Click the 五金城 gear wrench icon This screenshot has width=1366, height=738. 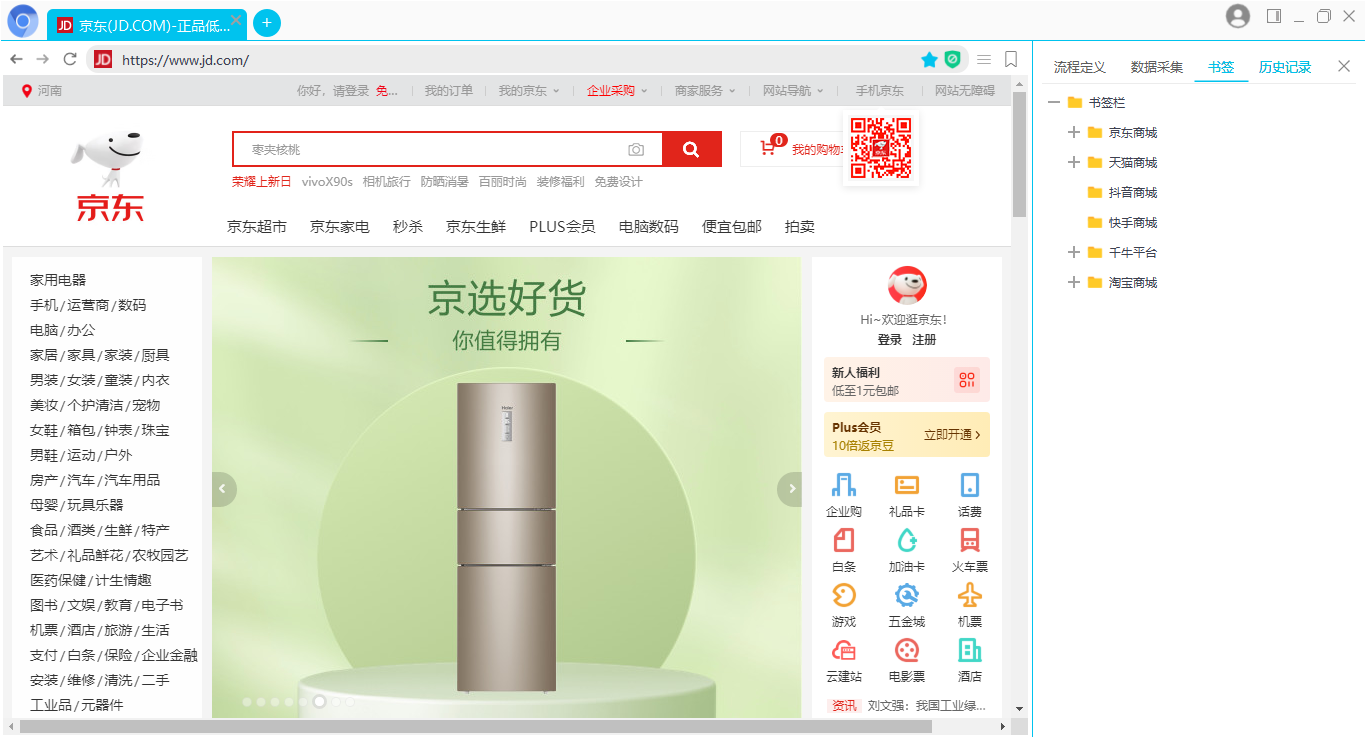point(907,595)
